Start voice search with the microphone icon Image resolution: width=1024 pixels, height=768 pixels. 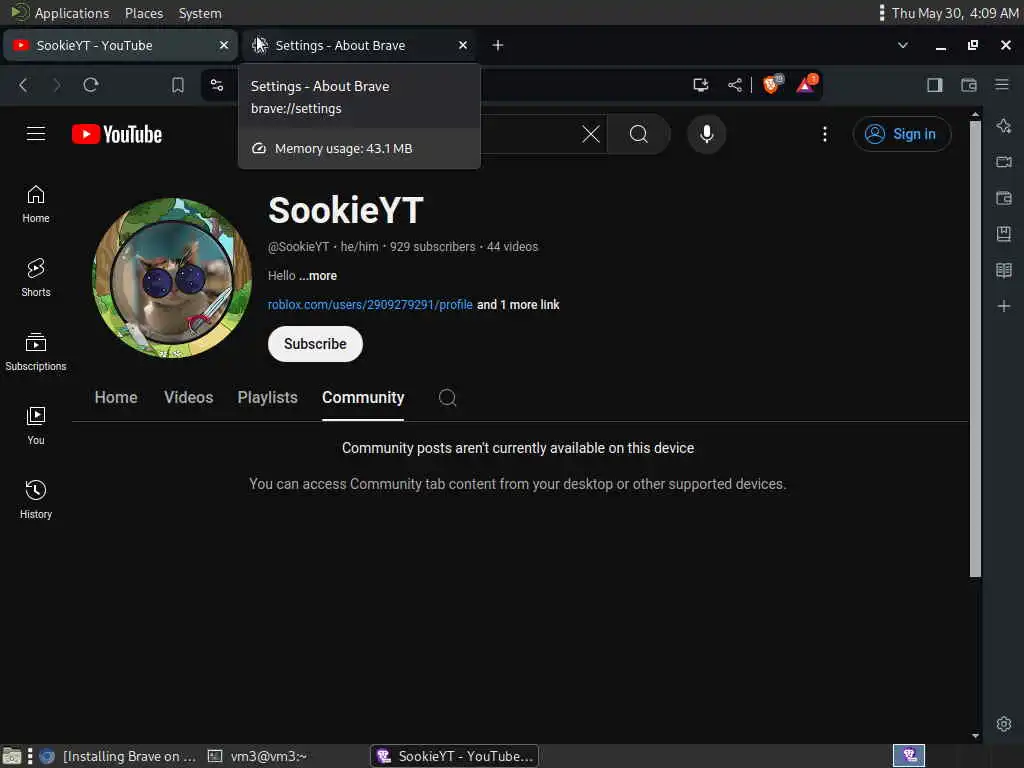click(707, 135)
